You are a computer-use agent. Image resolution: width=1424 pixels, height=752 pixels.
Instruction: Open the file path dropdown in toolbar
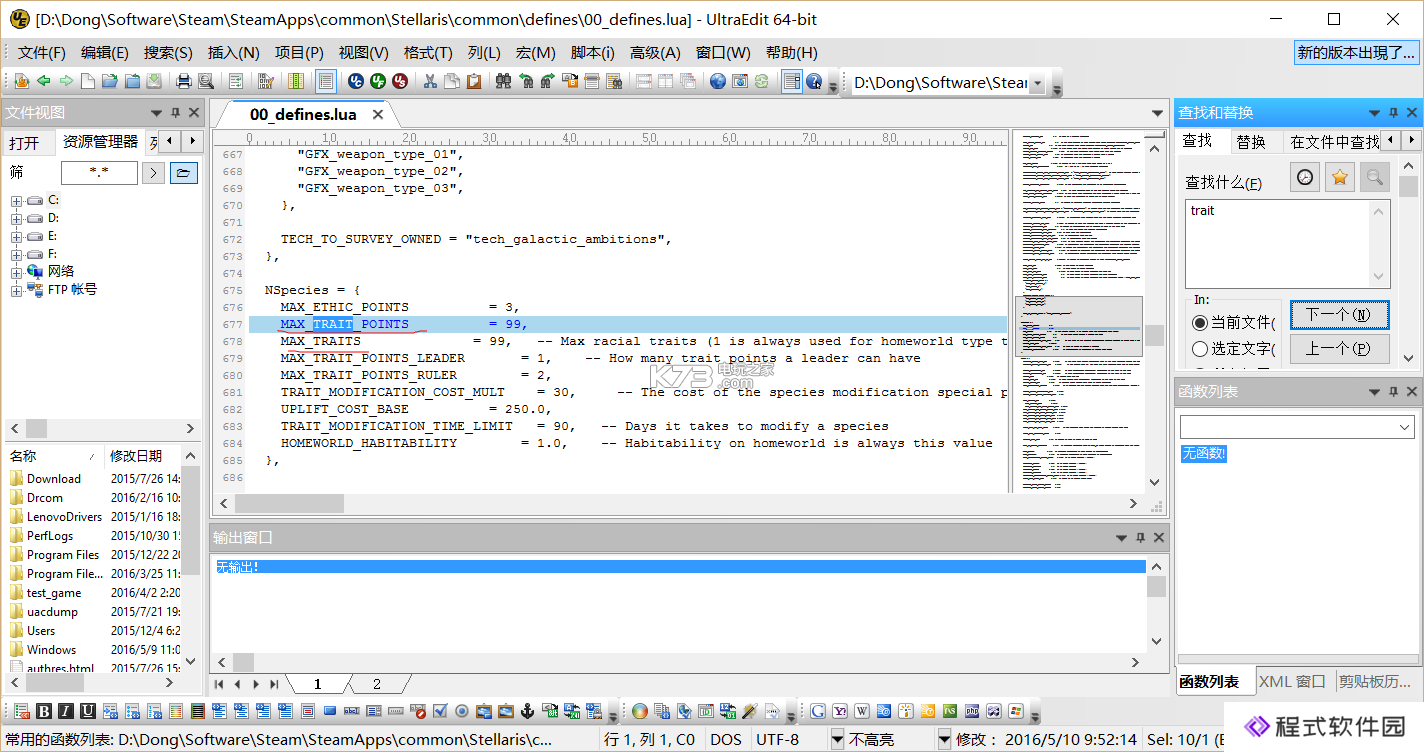click(1037, 84)
